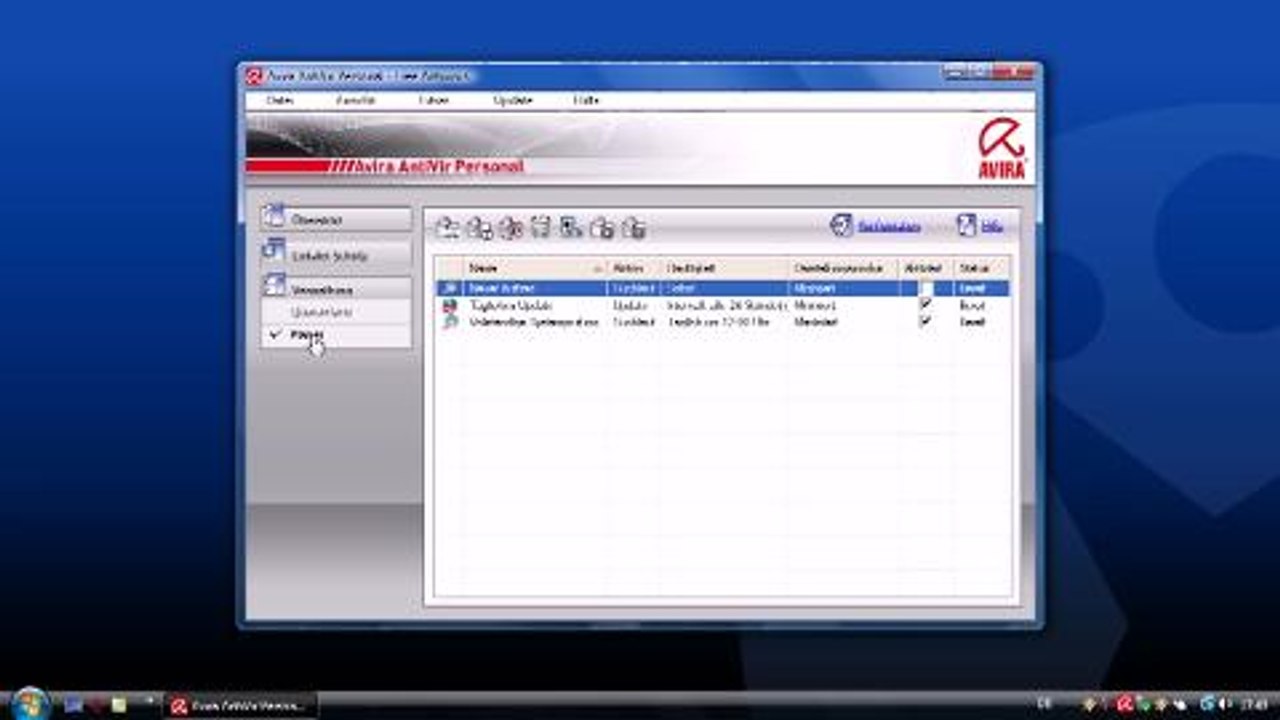Sort by the Darstellungsmodus column header
This screenshot has width=1280, height=720.
click(844, 268)
